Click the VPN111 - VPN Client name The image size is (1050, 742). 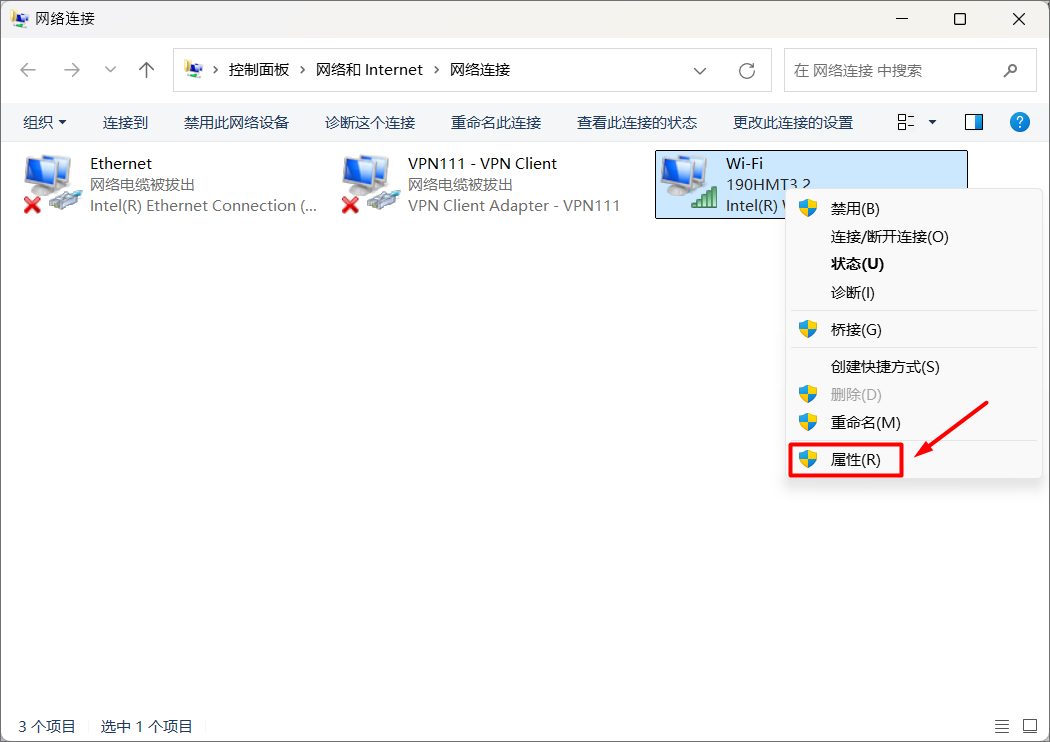(482, 163)
